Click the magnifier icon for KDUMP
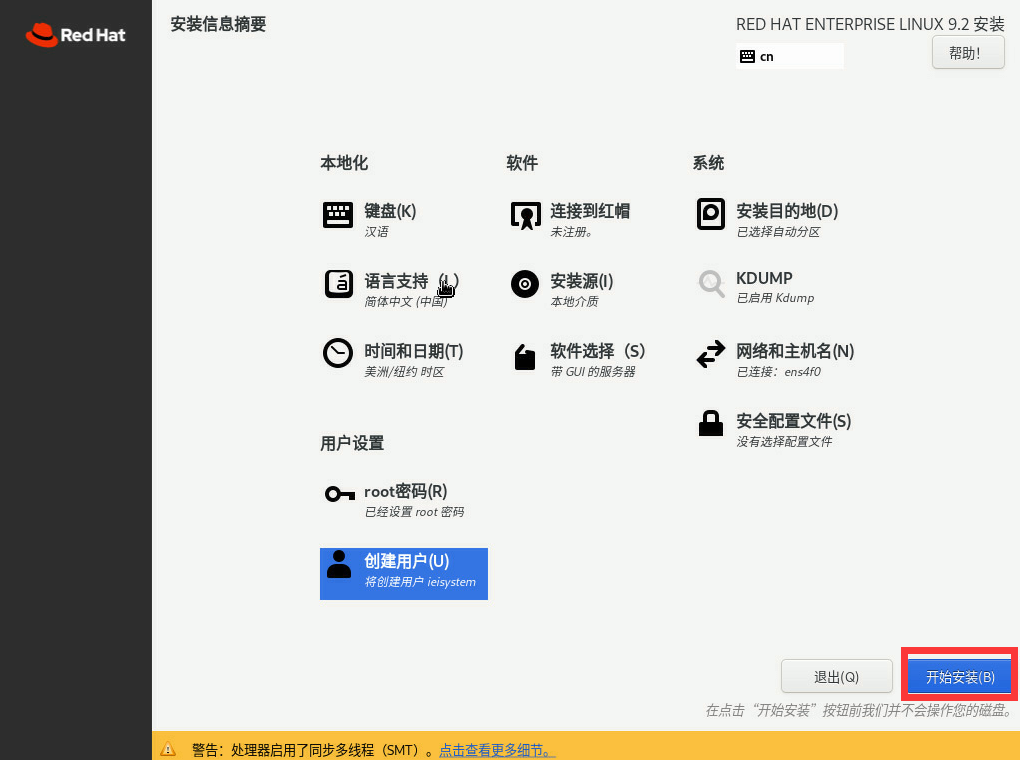 click(711, 284)
